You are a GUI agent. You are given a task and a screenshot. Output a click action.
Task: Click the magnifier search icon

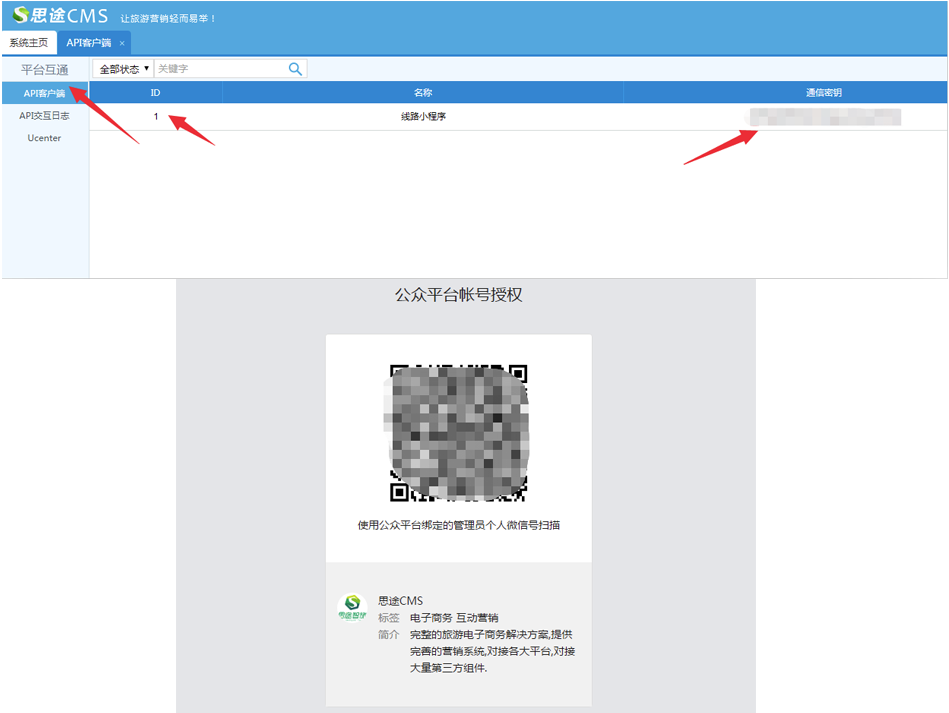coord(295,69)
